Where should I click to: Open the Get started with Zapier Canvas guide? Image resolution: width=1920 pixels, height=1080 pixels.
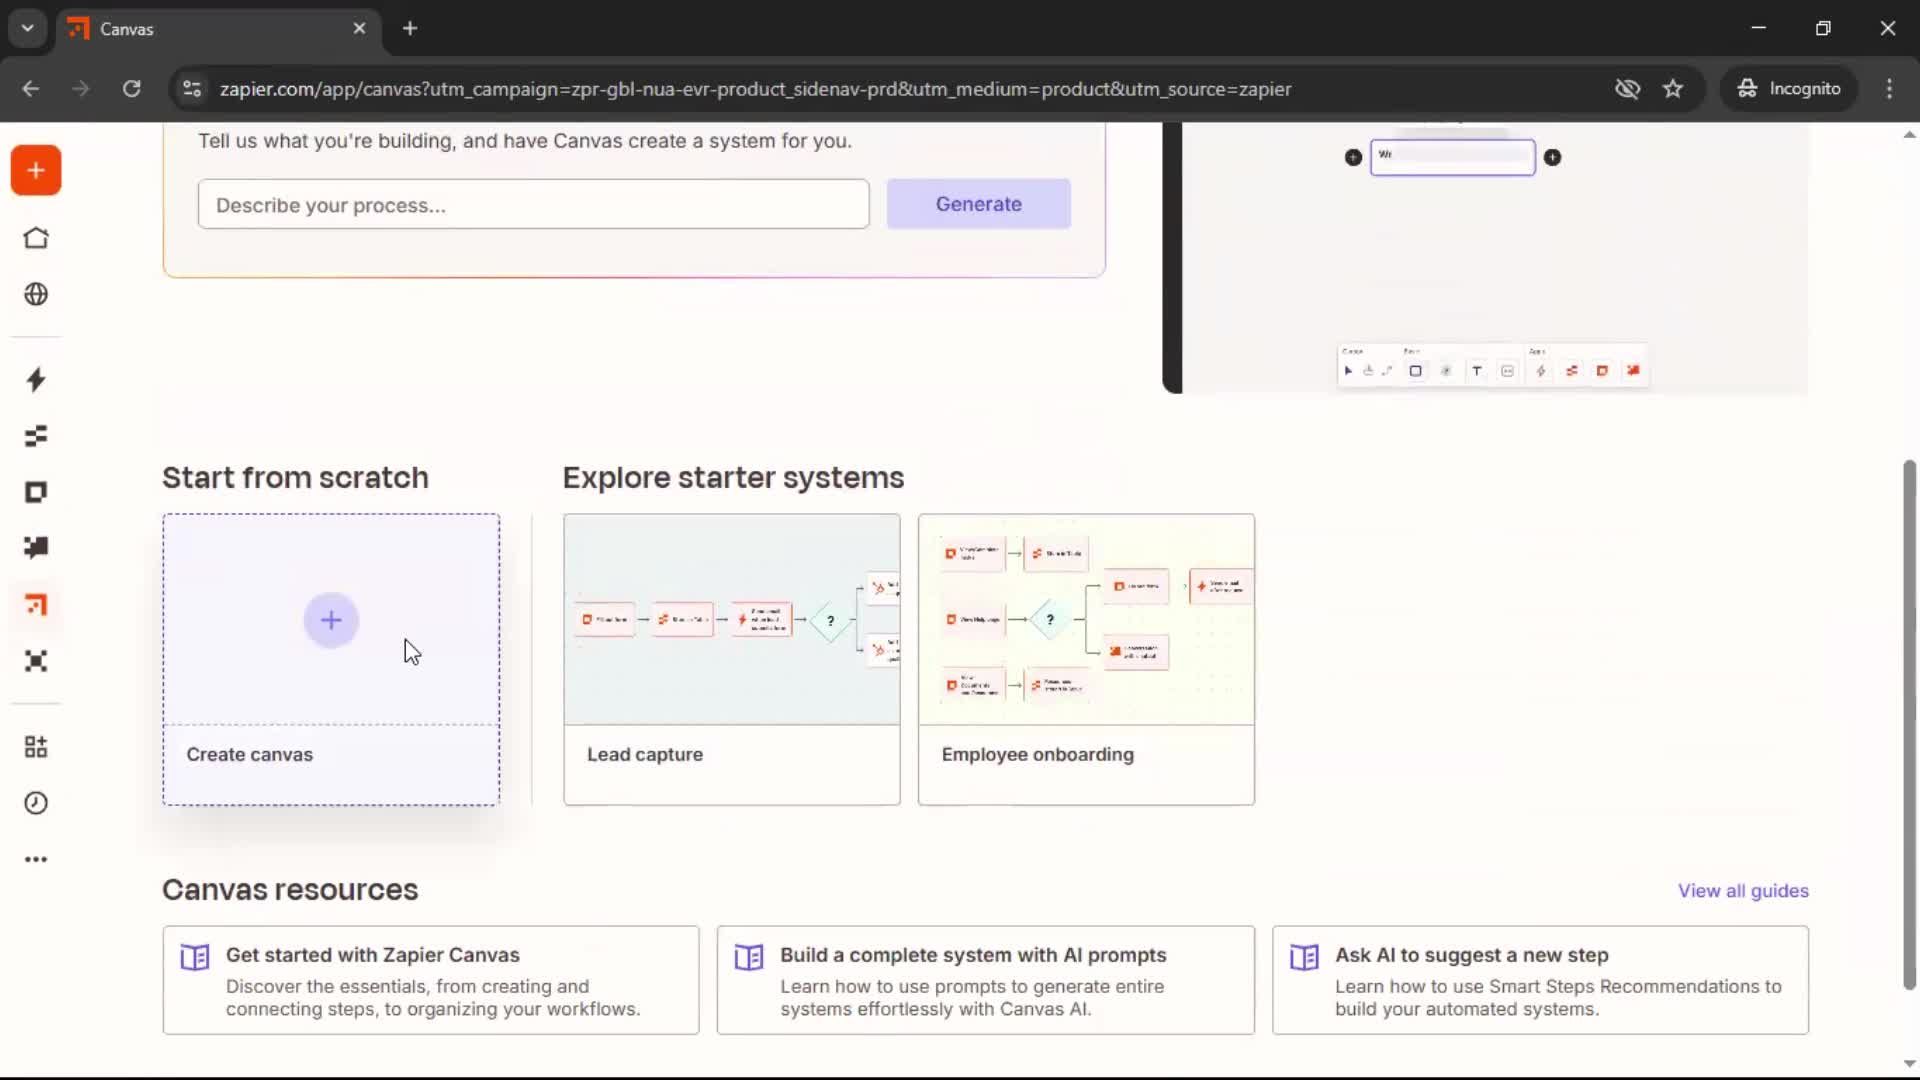pos(431,980)
